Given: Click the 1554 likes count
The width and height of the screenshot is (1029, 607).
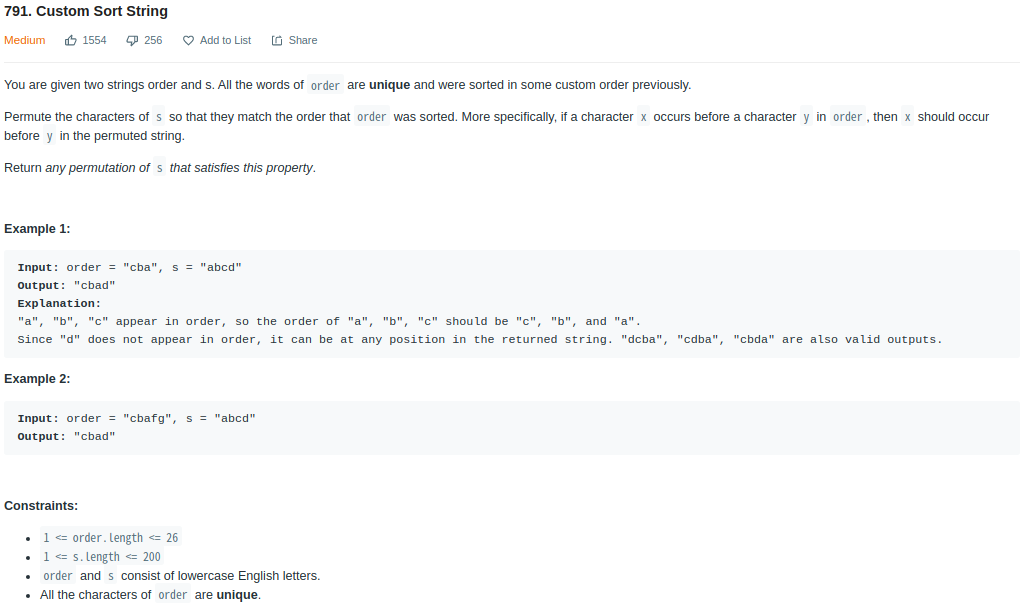Looking at the screenshot, I should 94,41.
